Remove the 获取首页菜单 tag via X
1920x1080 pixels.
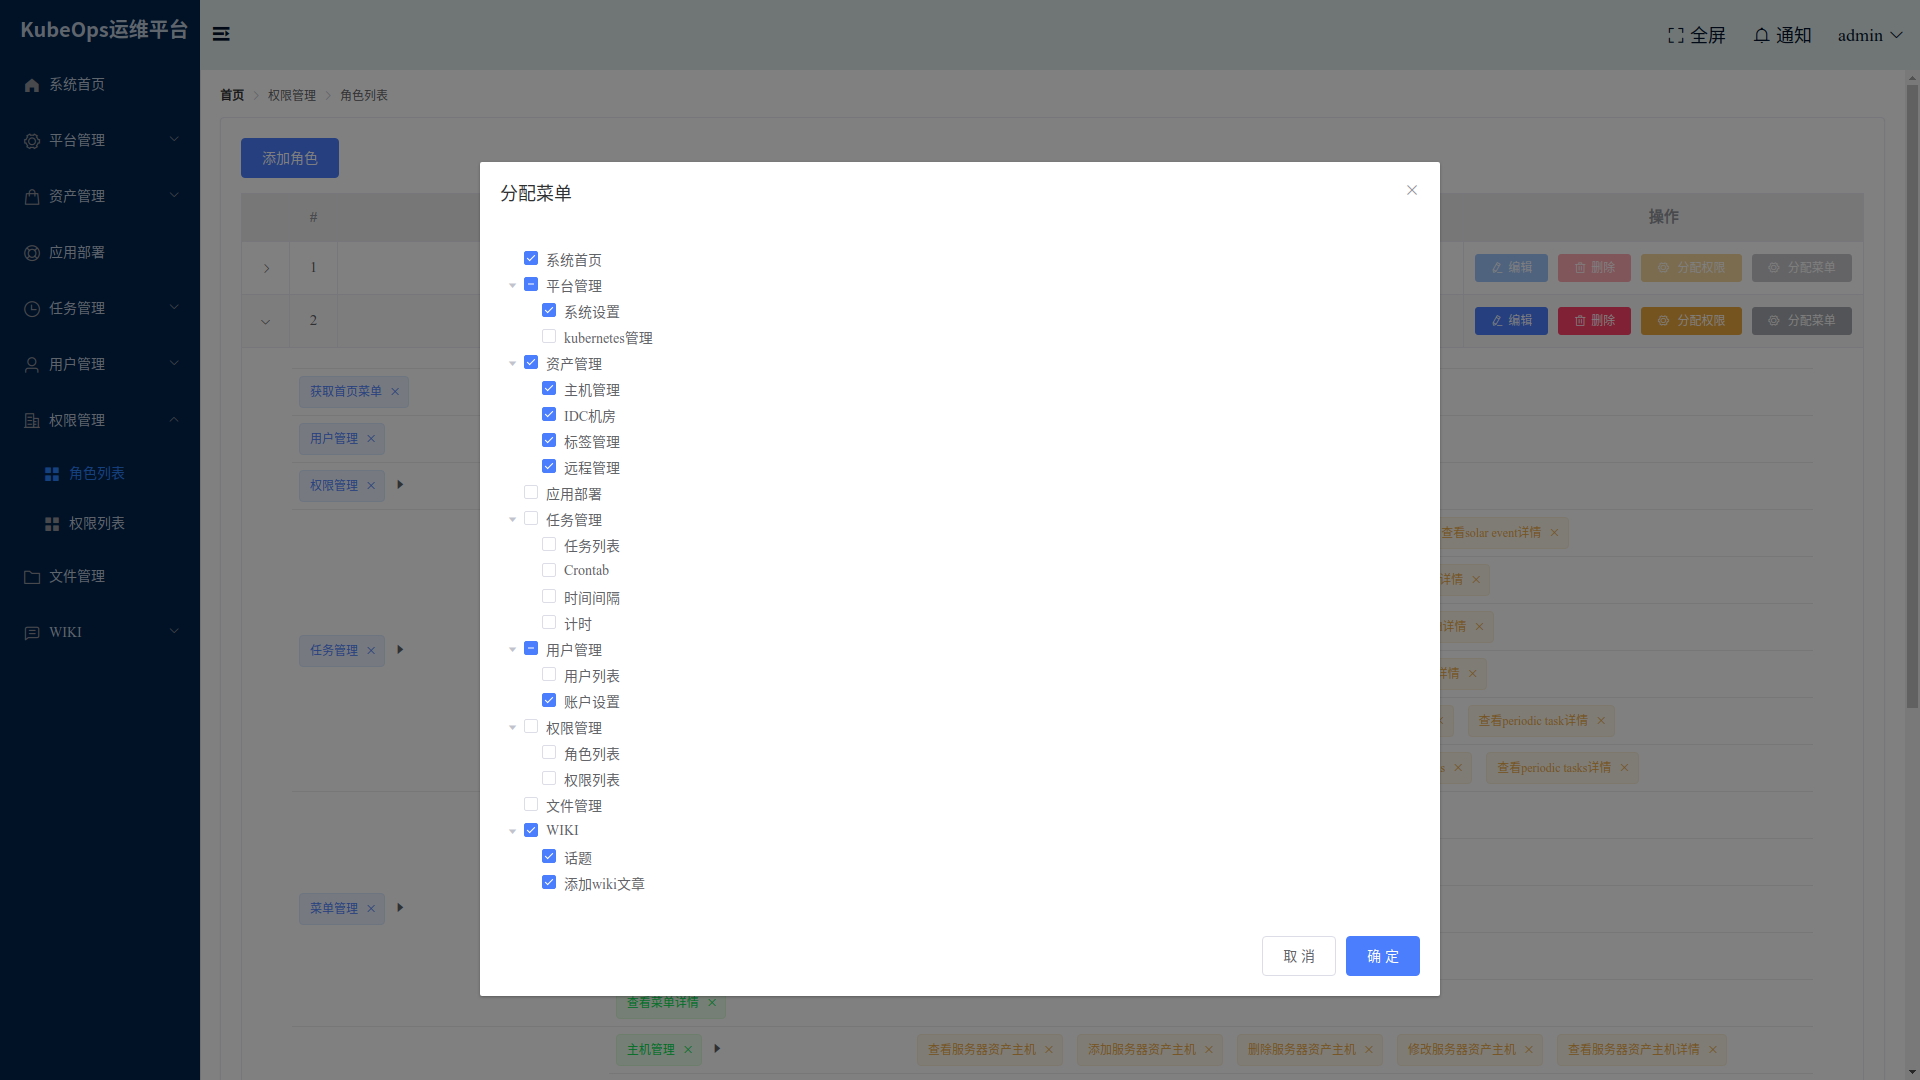point(395,392)
